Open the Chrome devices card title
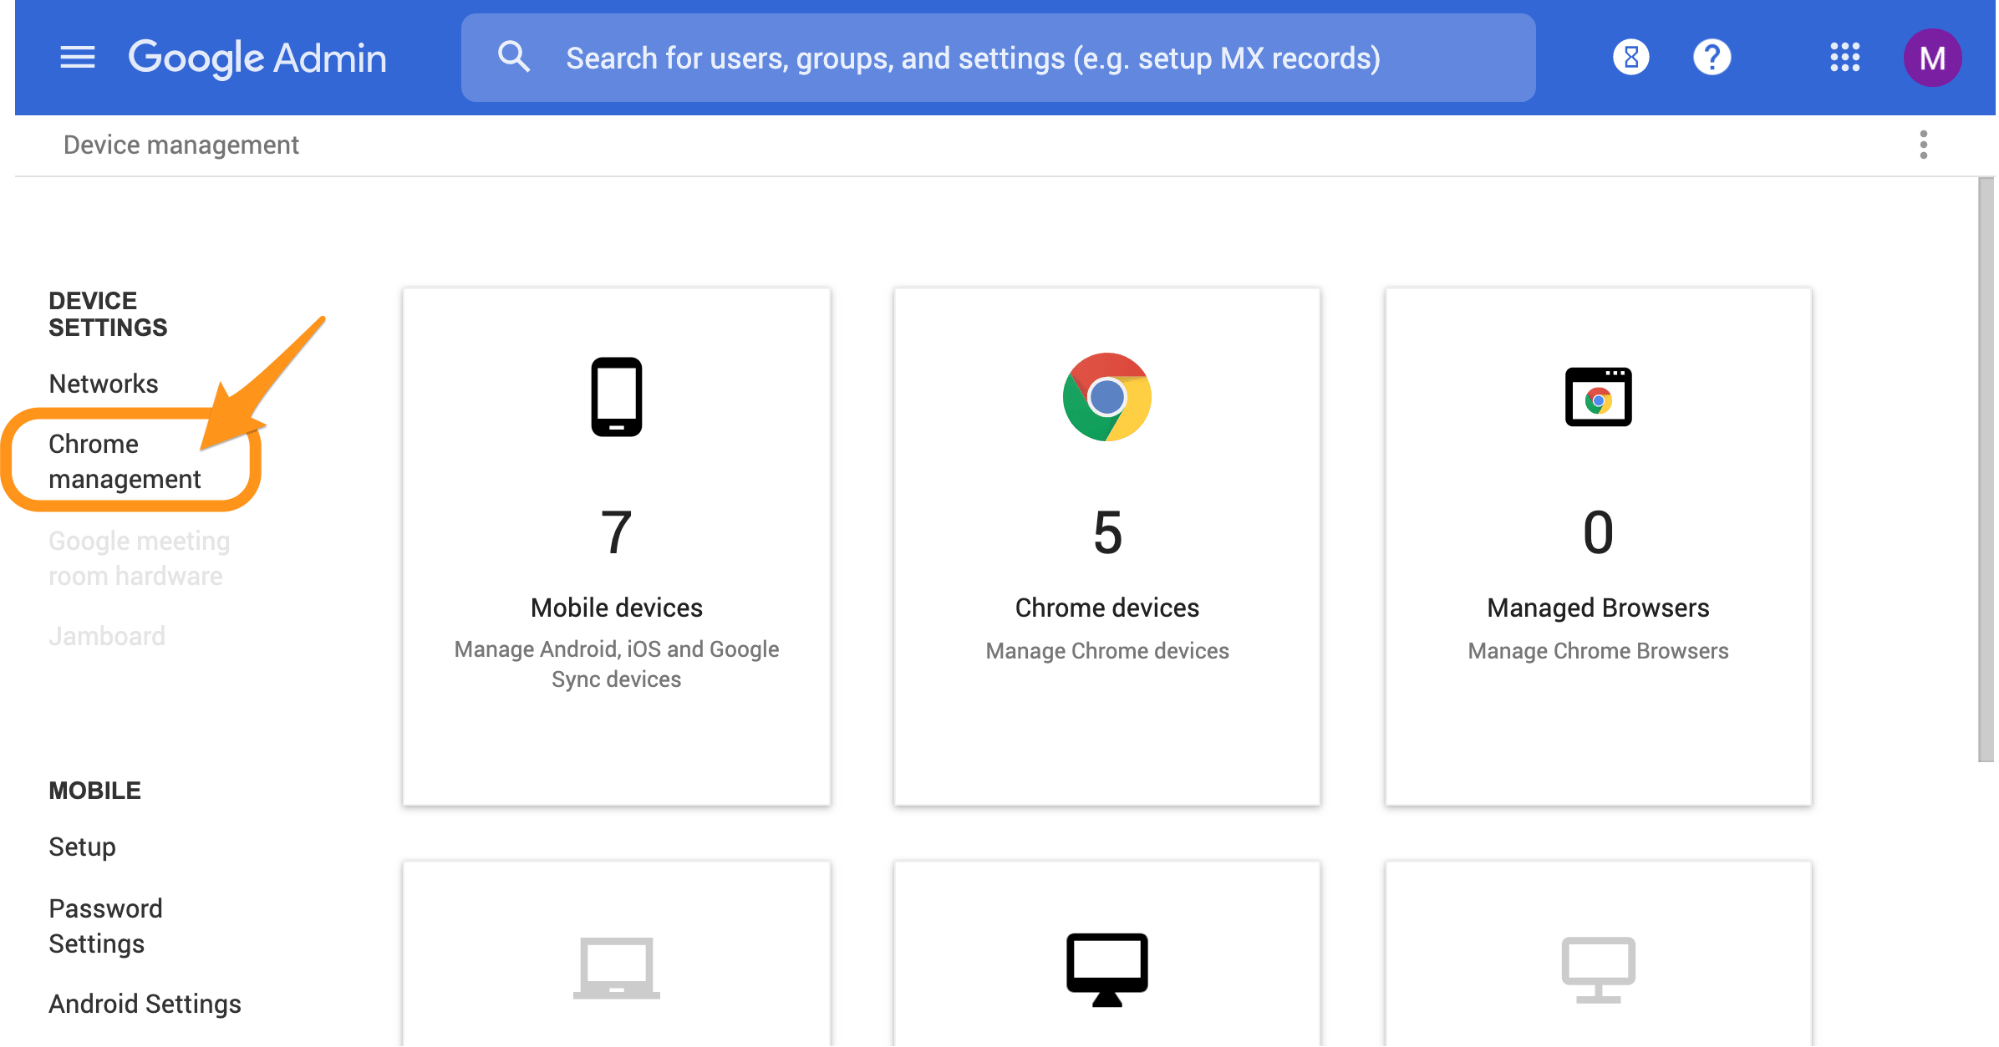 (1107, 608)
